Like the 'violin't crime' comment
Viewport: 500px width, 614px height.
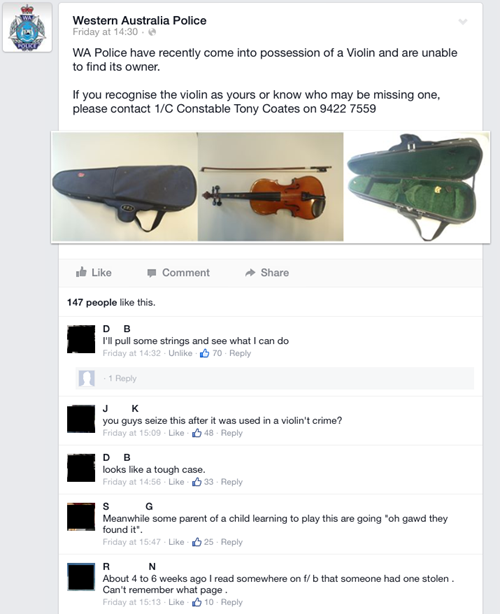point(176,433)
